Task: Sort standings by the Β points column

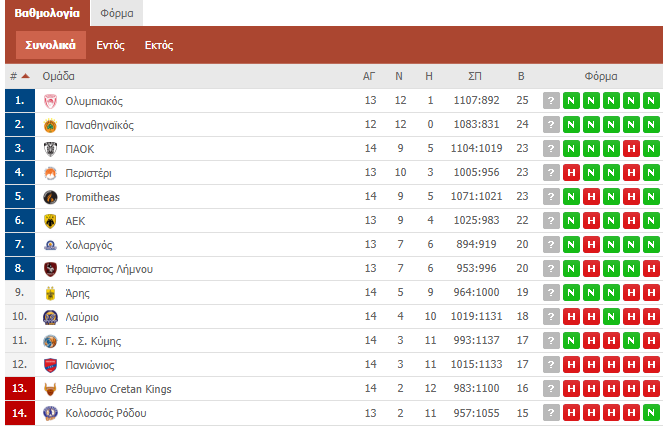Action: [x=521, y=76]
